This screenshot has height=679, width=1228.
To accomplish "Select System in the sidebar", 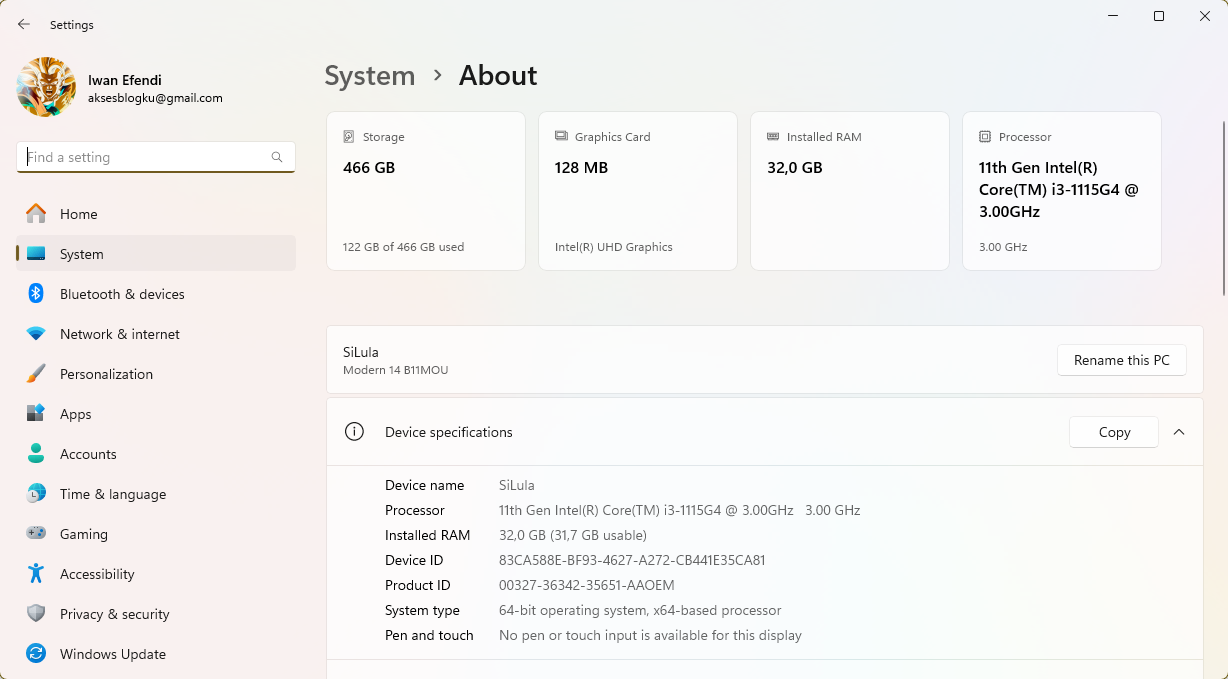I will click(156, 254).
